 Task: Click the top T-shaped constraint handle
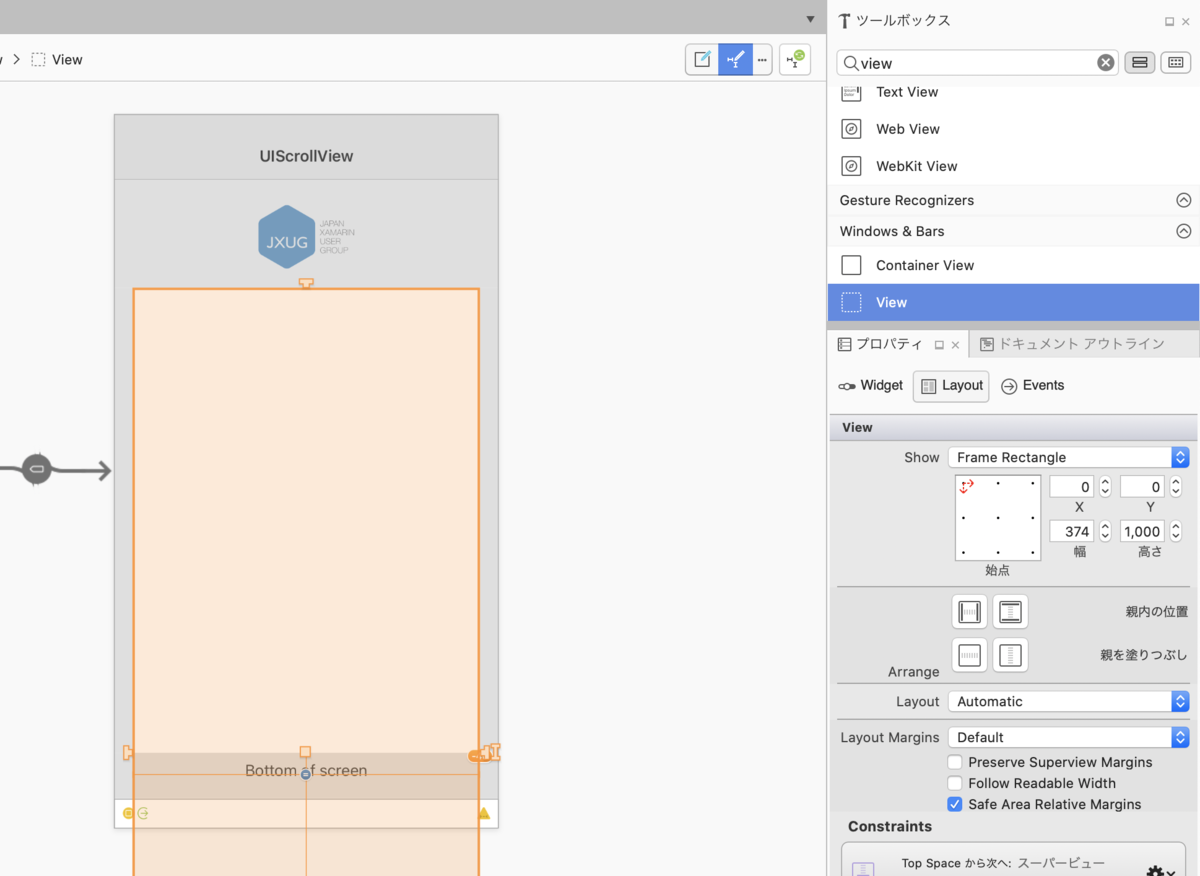click(306, 284)
